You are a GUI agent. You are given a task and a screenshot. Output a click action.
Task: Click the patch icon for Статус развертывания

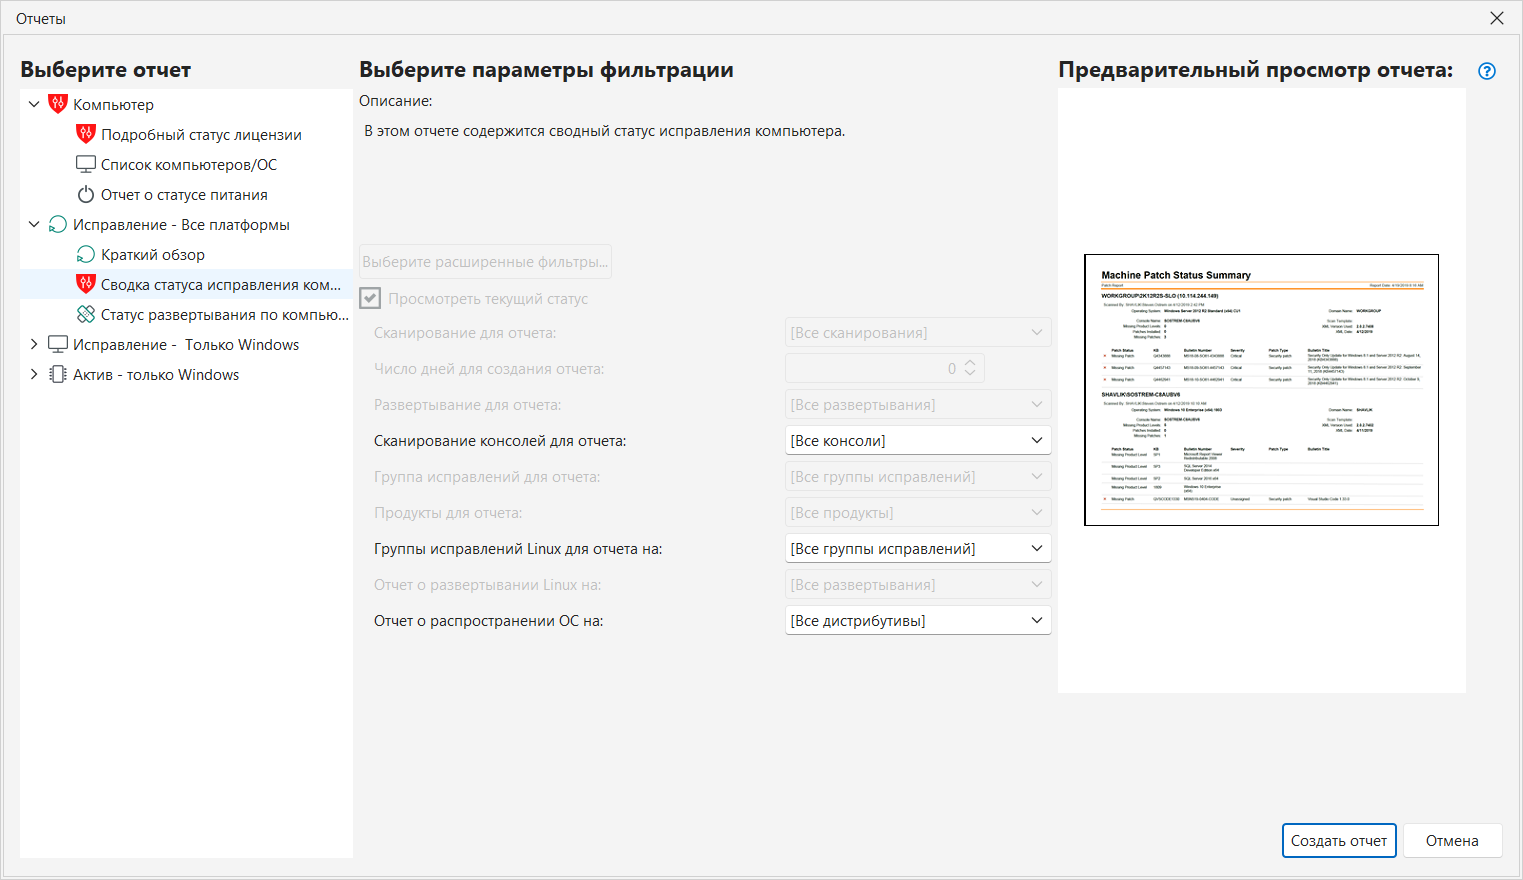click(x=86, y=314)
